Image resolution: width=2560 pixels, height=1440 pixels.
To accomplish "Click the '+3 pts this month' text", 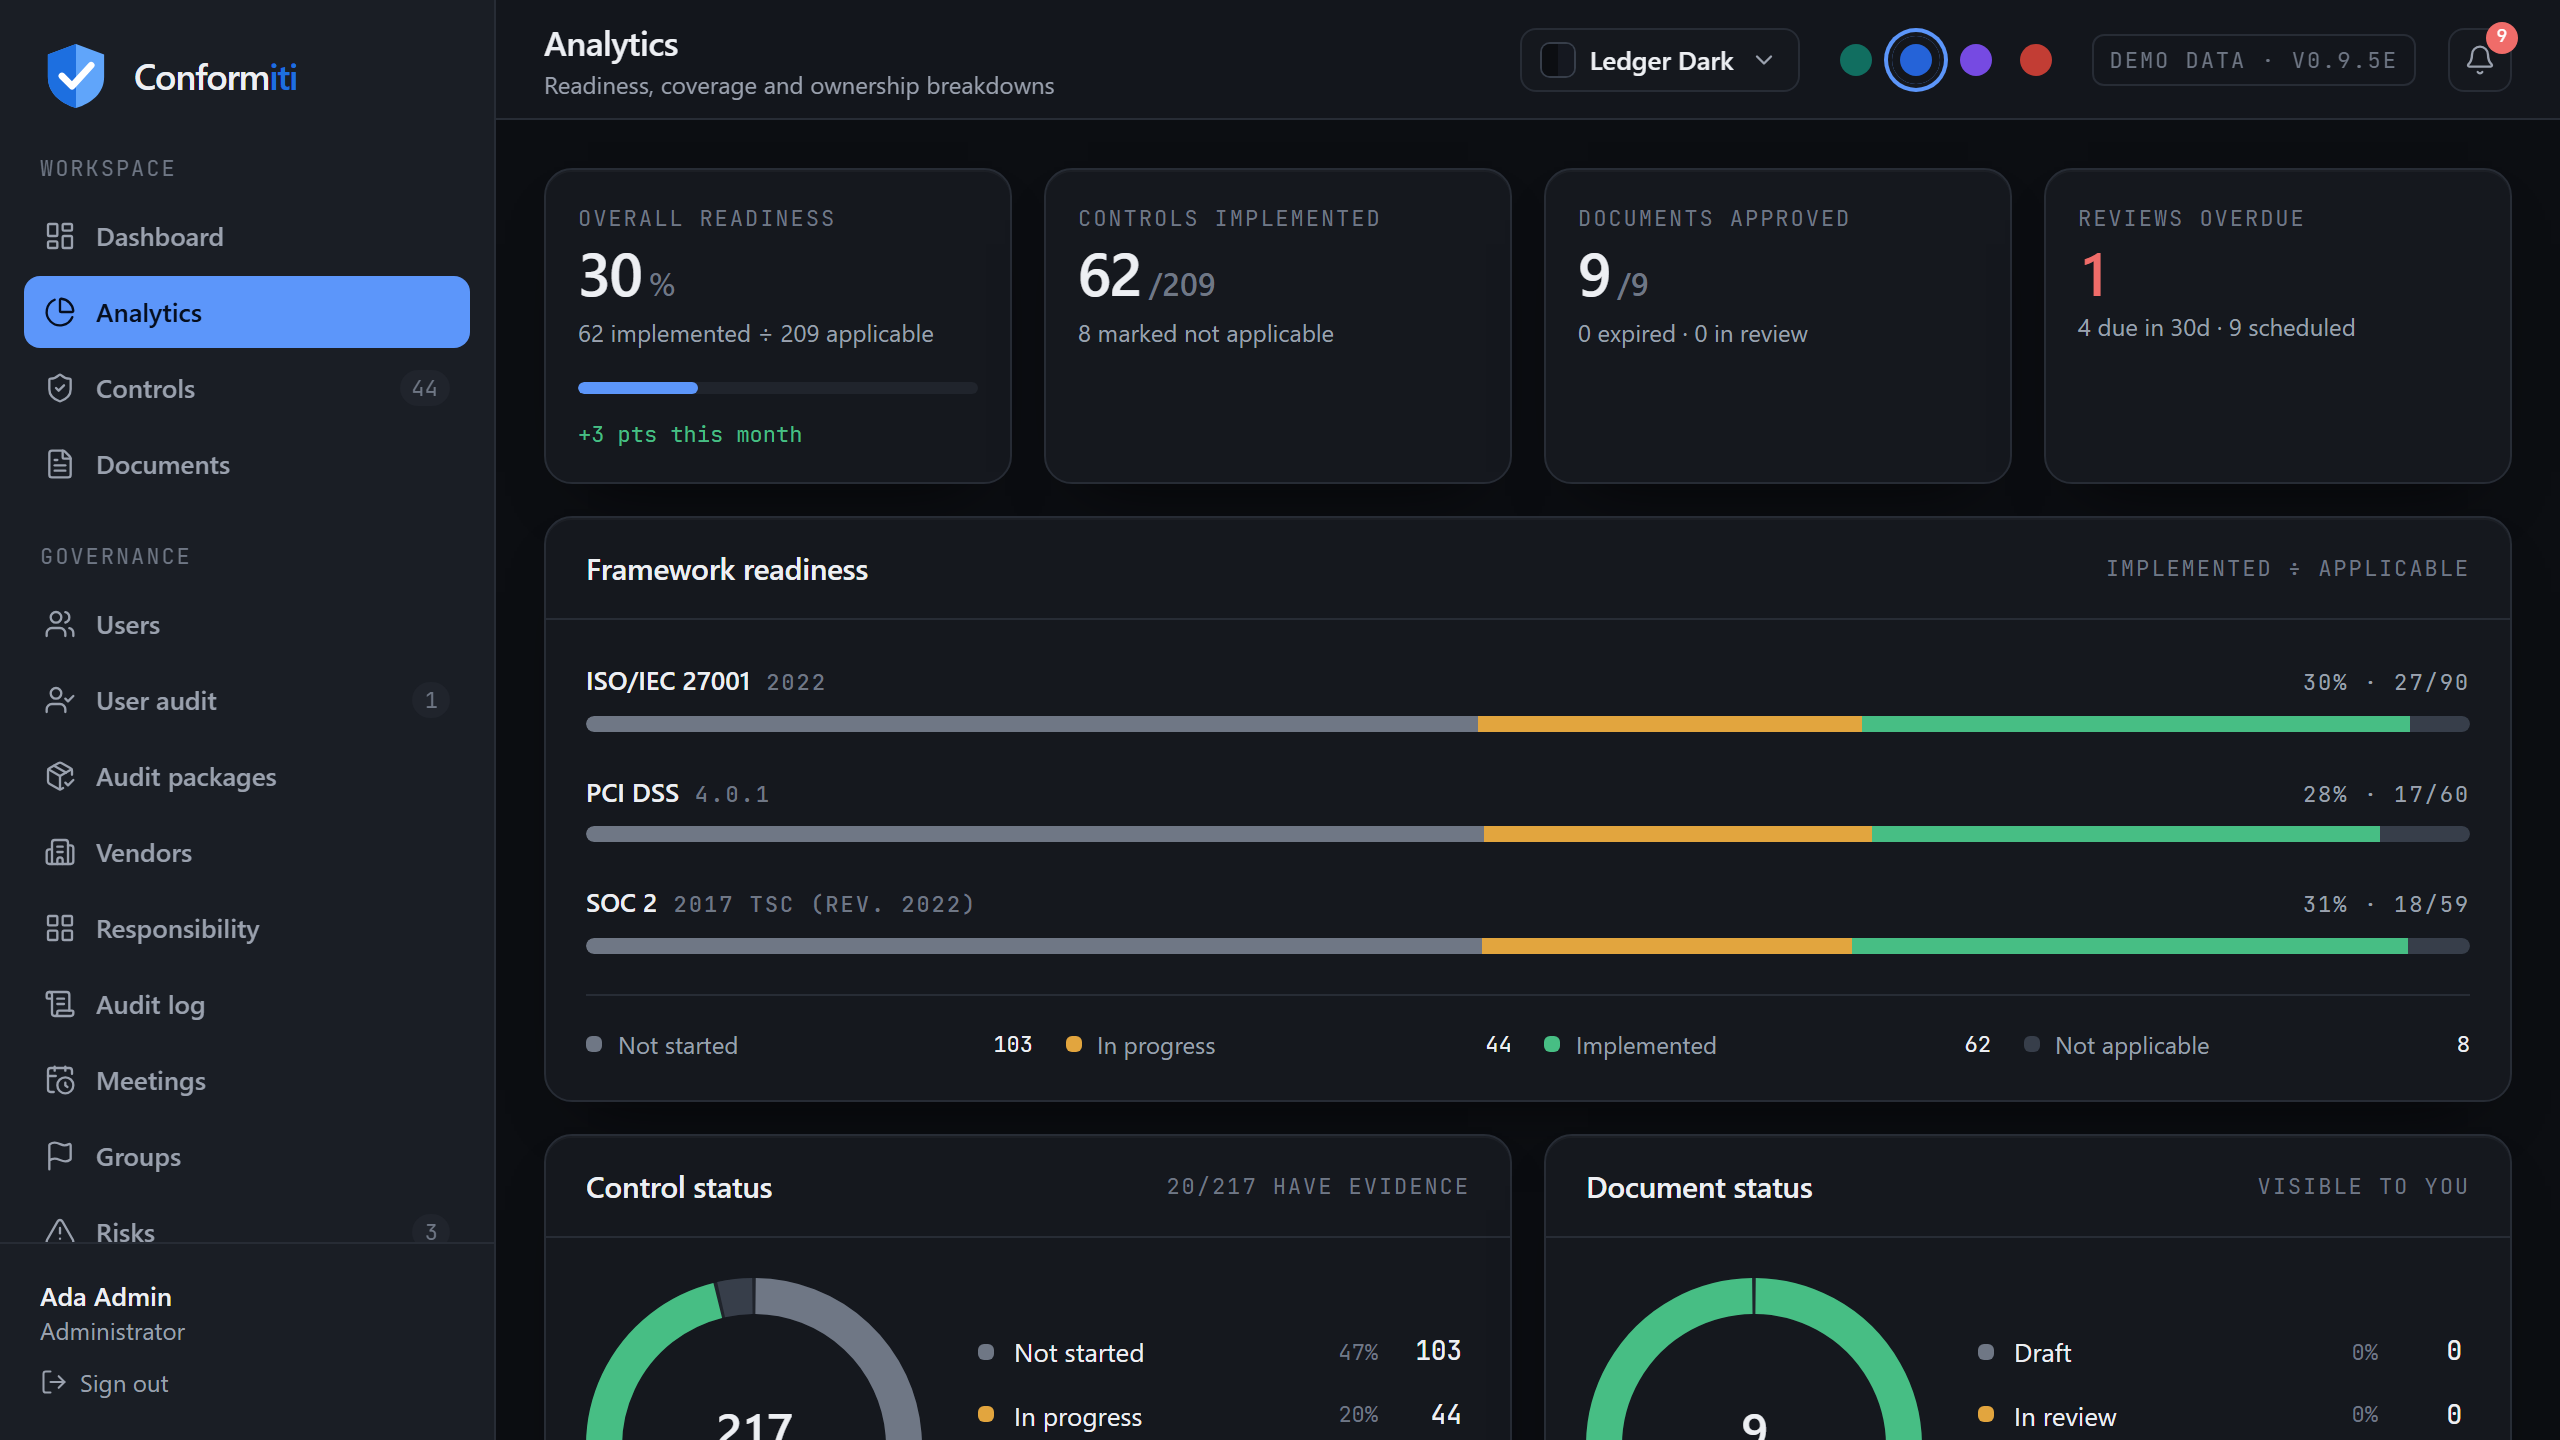I will click(x=690, y=434).
